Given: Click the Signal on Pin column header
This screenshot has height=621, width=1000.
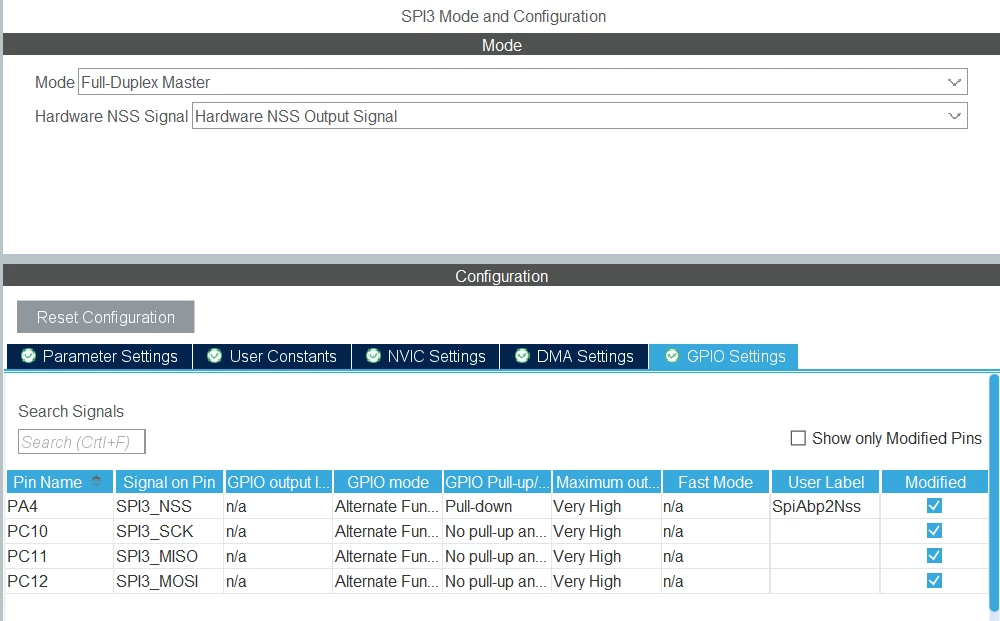Looking at the screenshot, I should 169,482.
